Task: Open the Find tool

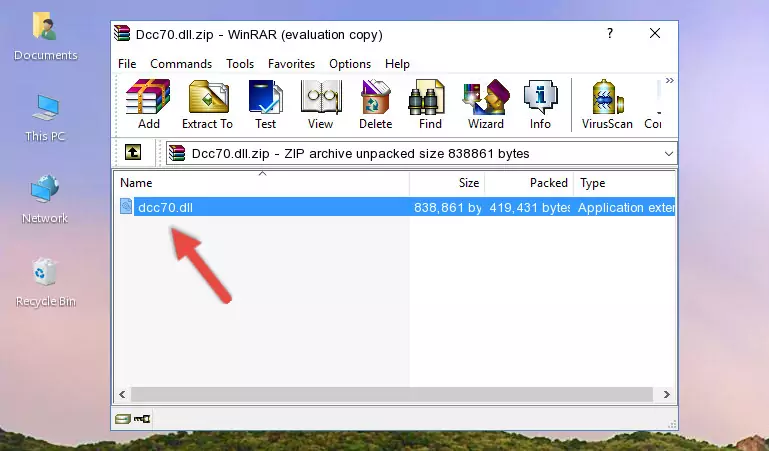Action: click(x=430, y=104)
